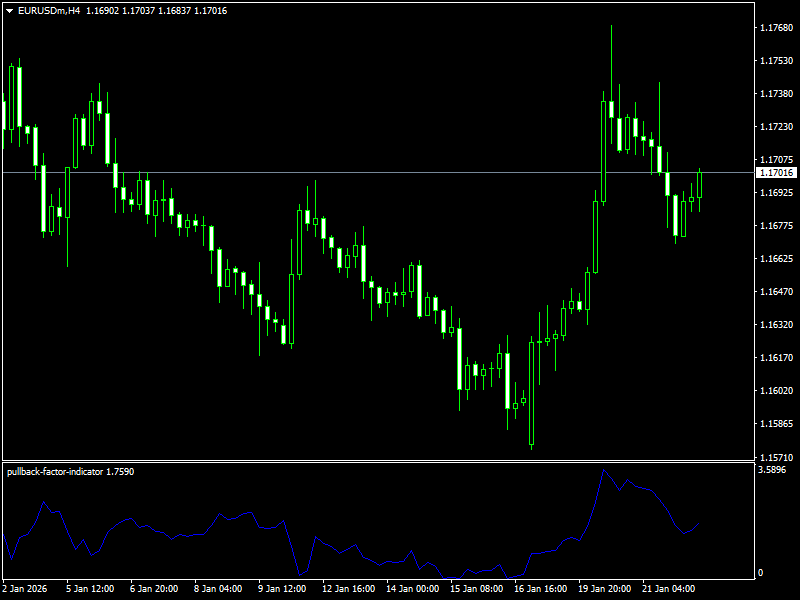Select the indicator scale zero label

tap(760, 573)
